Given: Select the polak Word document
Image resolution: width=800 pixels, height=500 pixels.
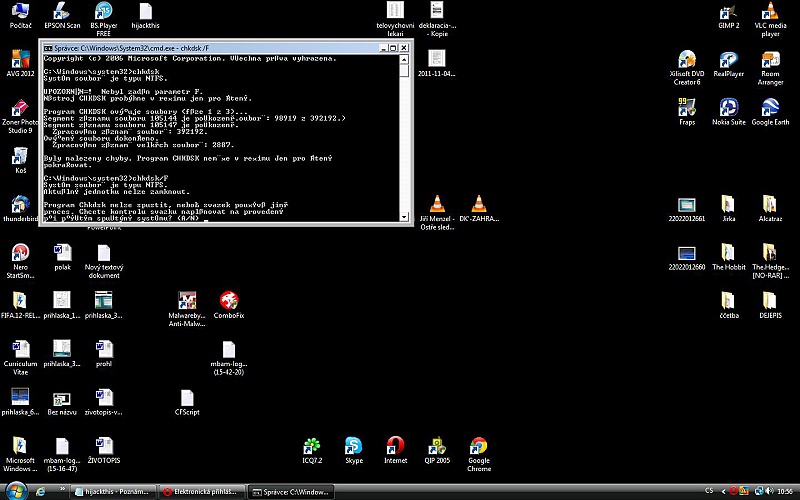Looking at the screenshot, I should coord(62,257).
